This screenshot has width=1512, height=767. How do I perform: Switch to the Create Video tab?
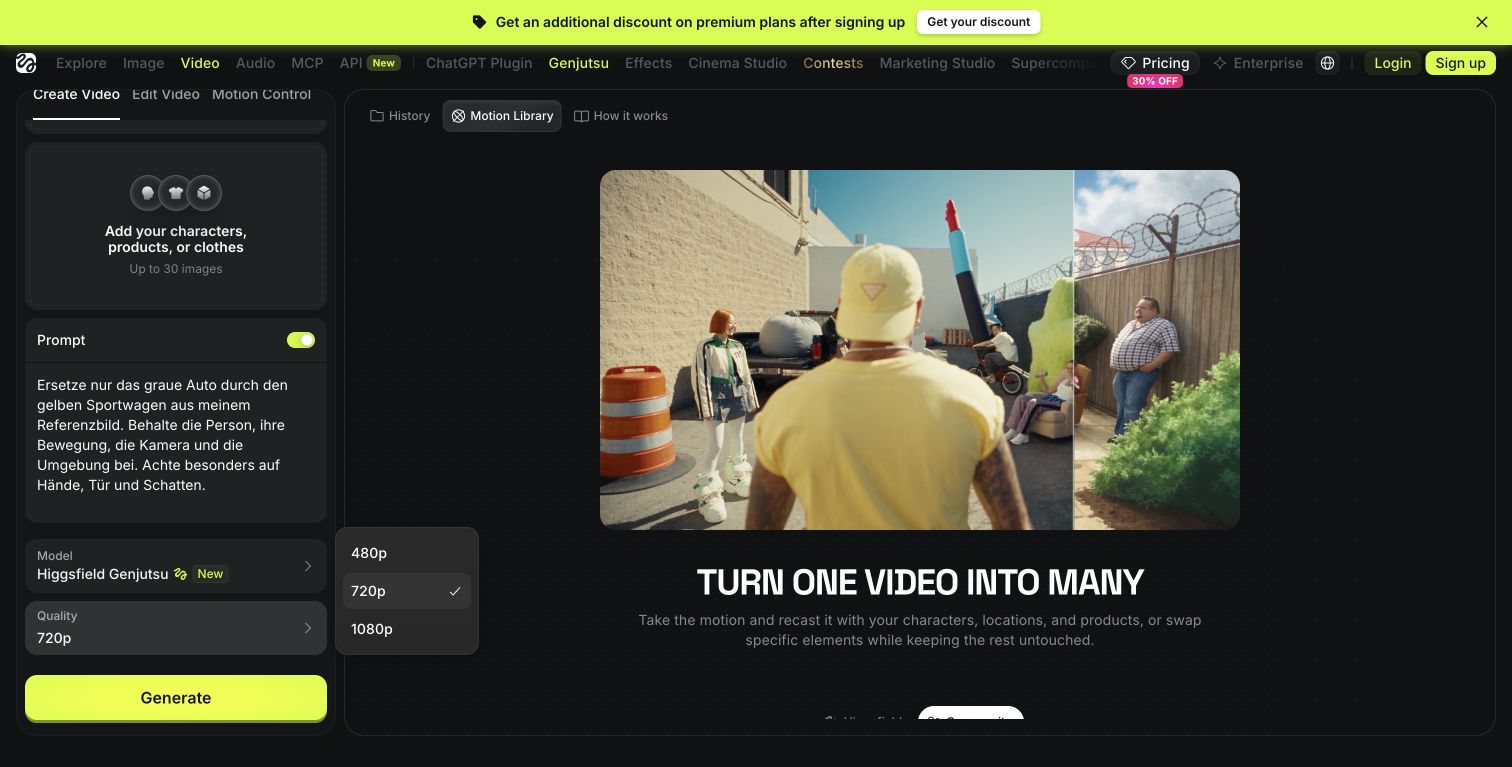[x=76, y=94]
